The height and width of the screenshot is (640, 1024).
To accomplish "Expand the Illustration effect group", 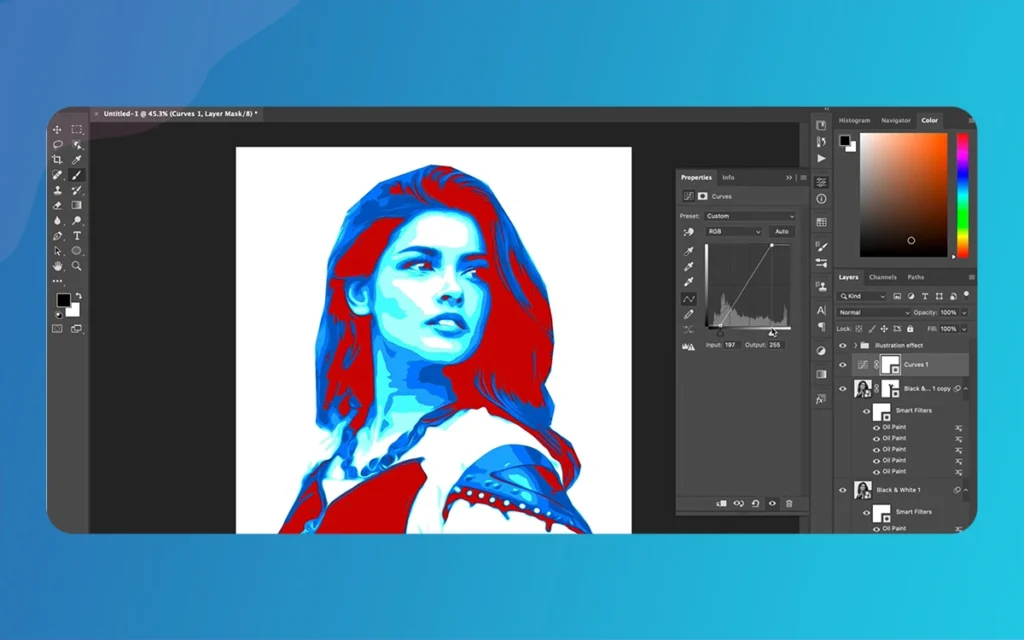I will (854, 345).
